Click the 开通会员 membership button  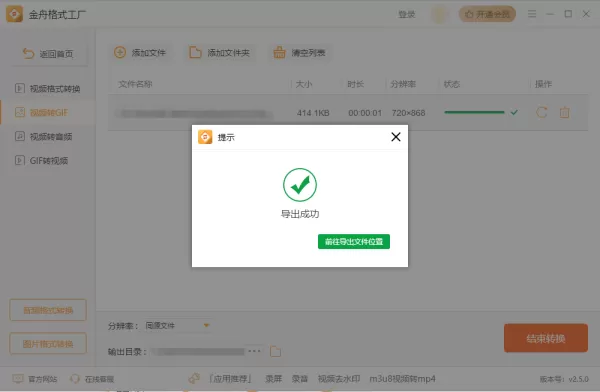(487, 15)
